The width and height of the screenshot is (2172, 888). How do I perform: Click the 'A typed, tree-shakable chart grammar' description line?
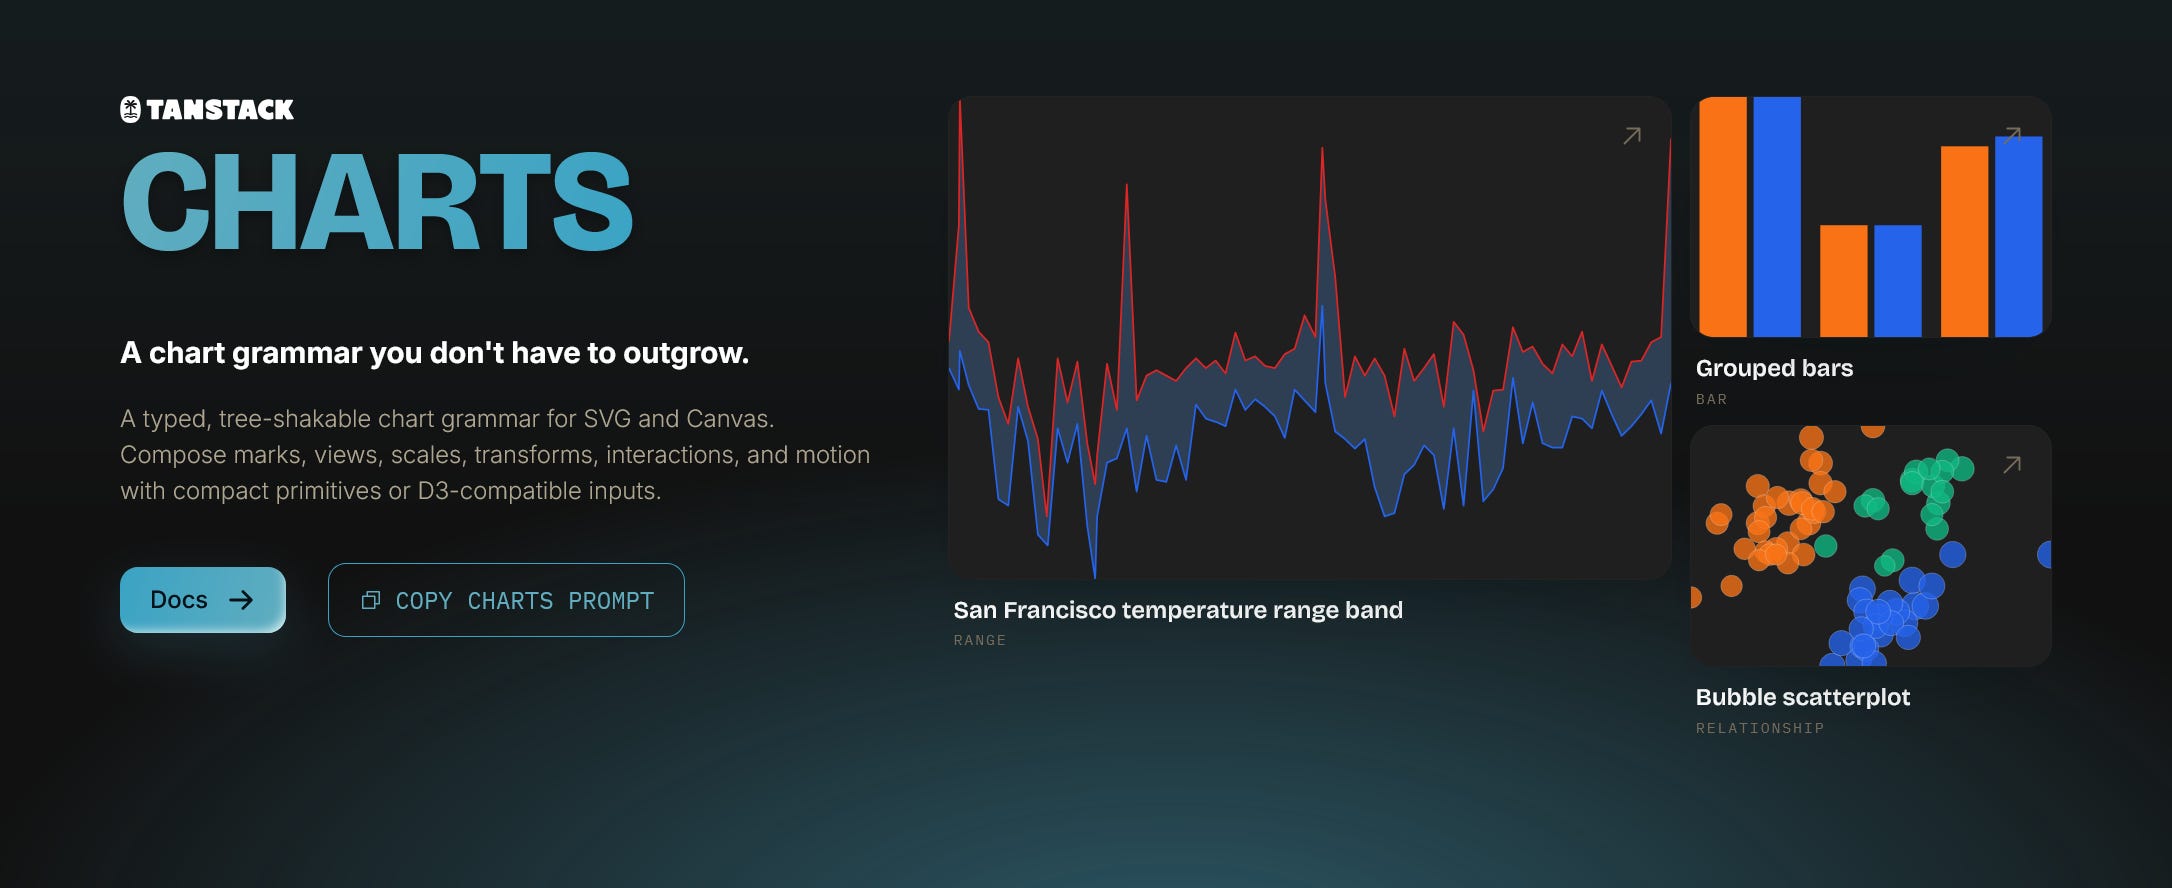click(447, 419)
